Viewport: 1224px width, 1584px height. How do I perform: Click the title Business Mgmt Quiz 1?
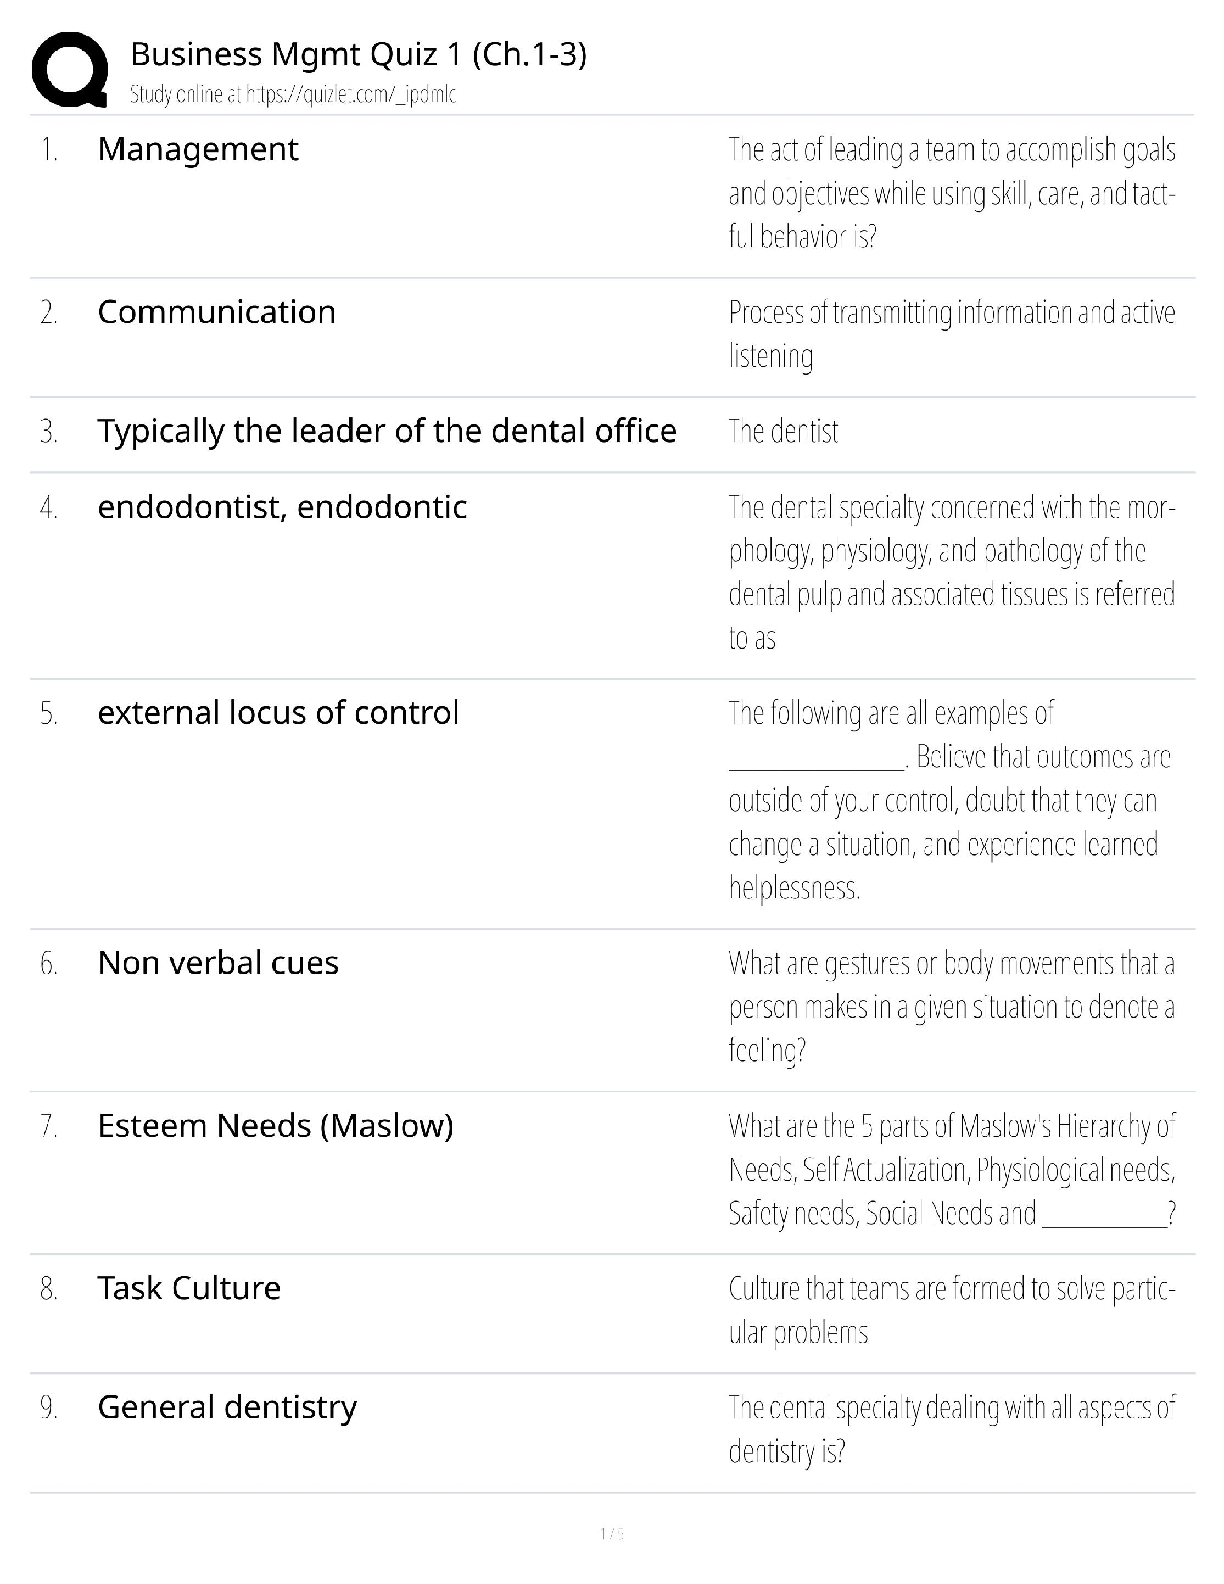[358, 54]
